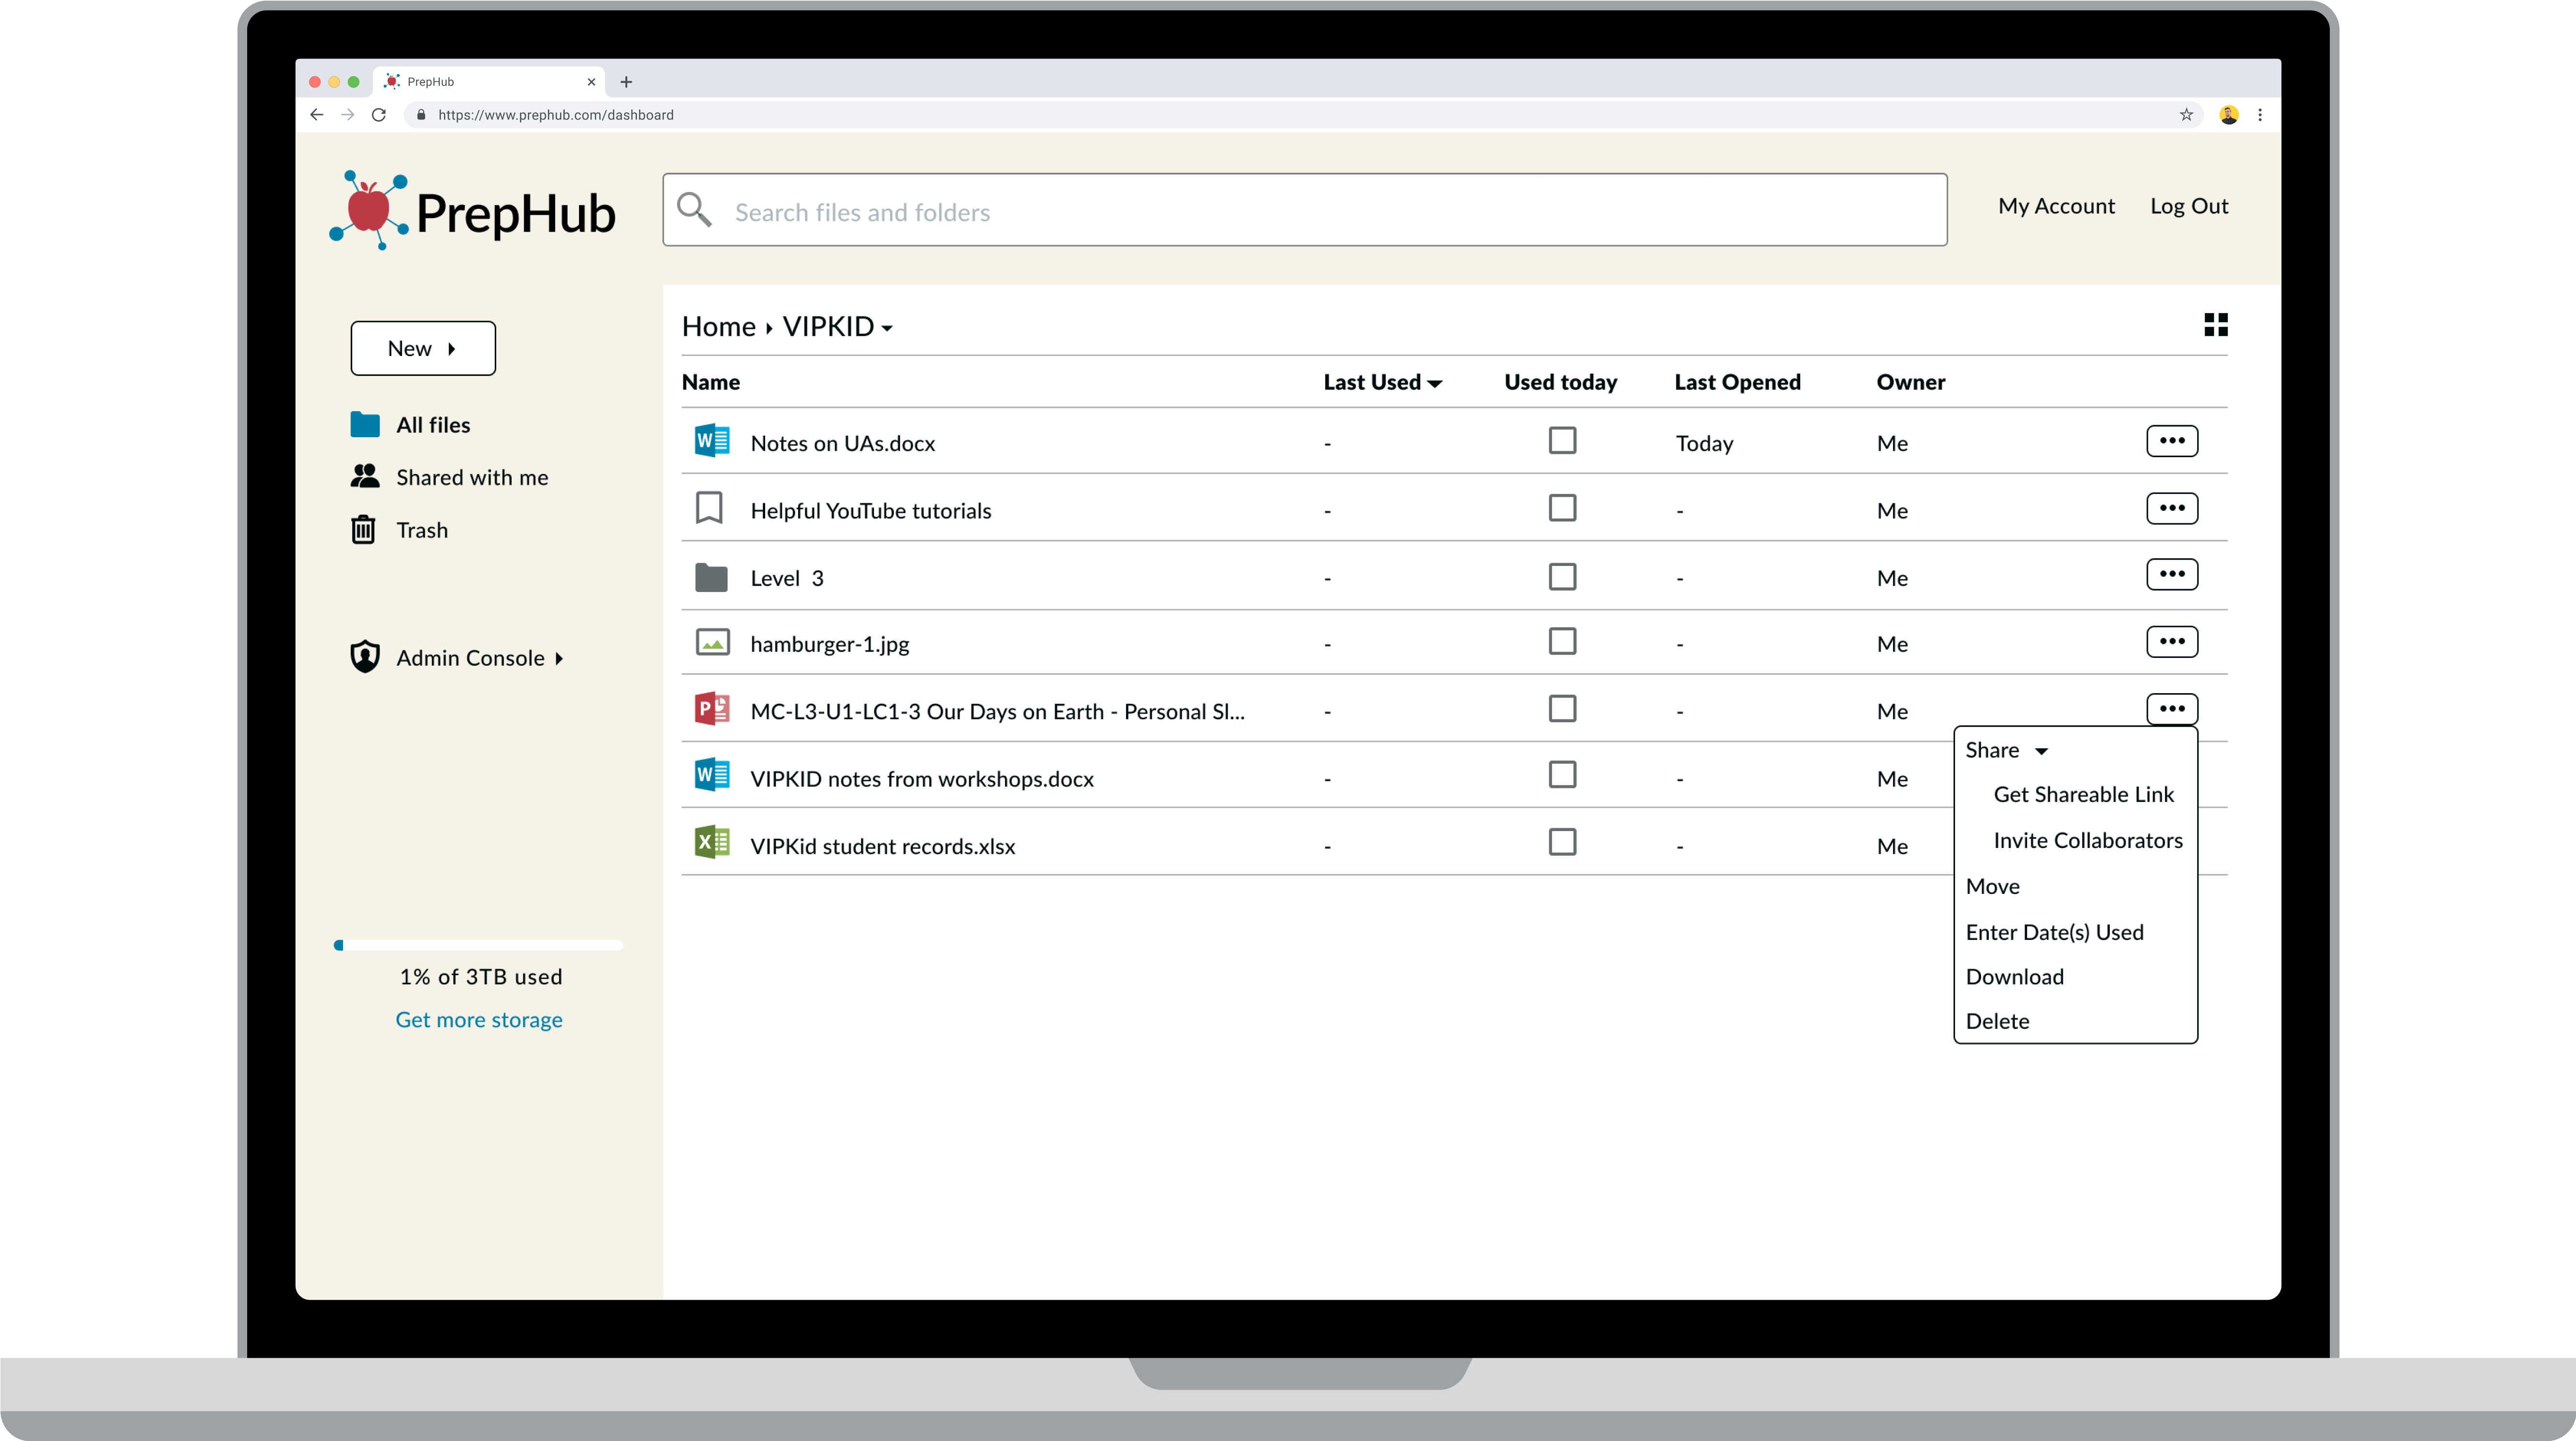
Task: Open browser three-dot menu
Action: pos(2260,115)
